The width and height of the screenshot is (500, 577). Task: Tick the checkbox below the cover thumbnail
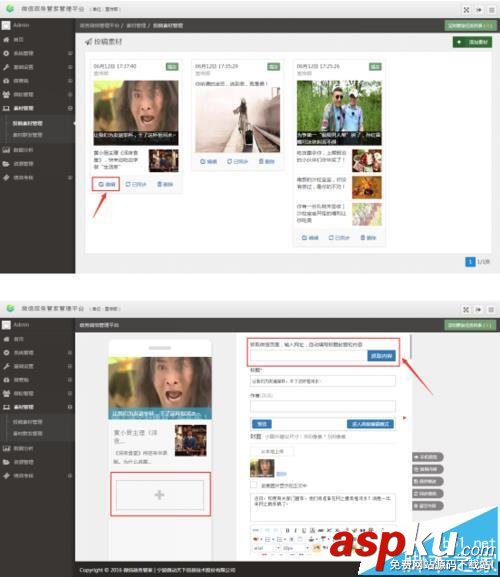(x=254, y=484)
